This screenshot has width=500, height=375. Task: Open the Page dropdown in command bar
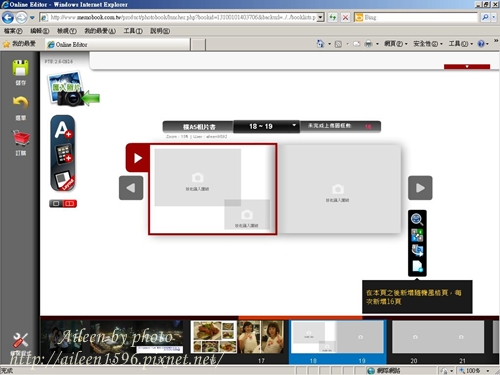(396, 44)
